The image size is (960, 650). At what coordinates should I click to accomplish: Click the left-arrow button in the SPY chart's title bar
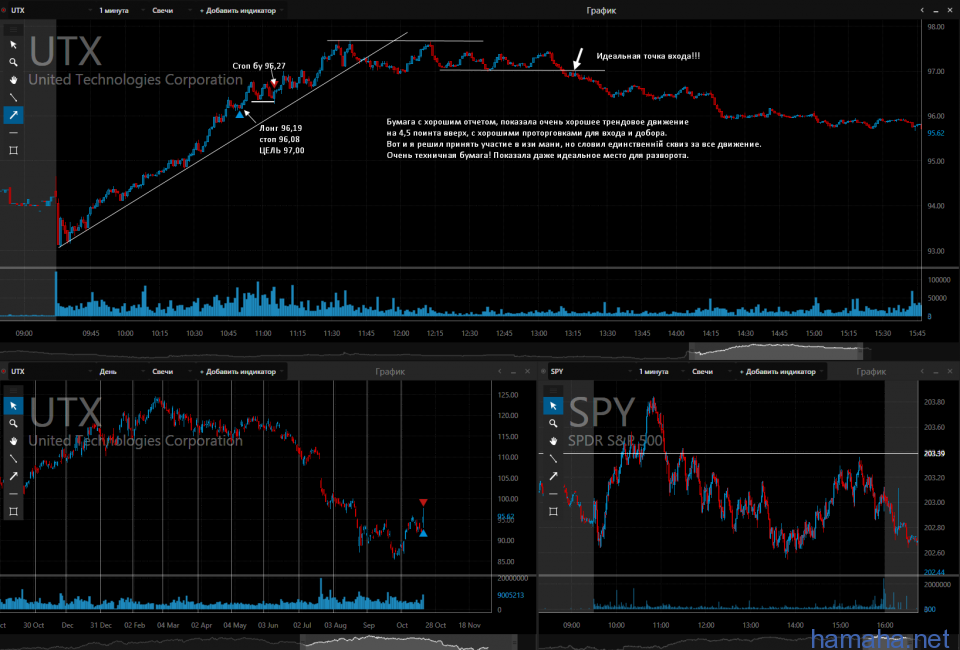pos(922,372)
